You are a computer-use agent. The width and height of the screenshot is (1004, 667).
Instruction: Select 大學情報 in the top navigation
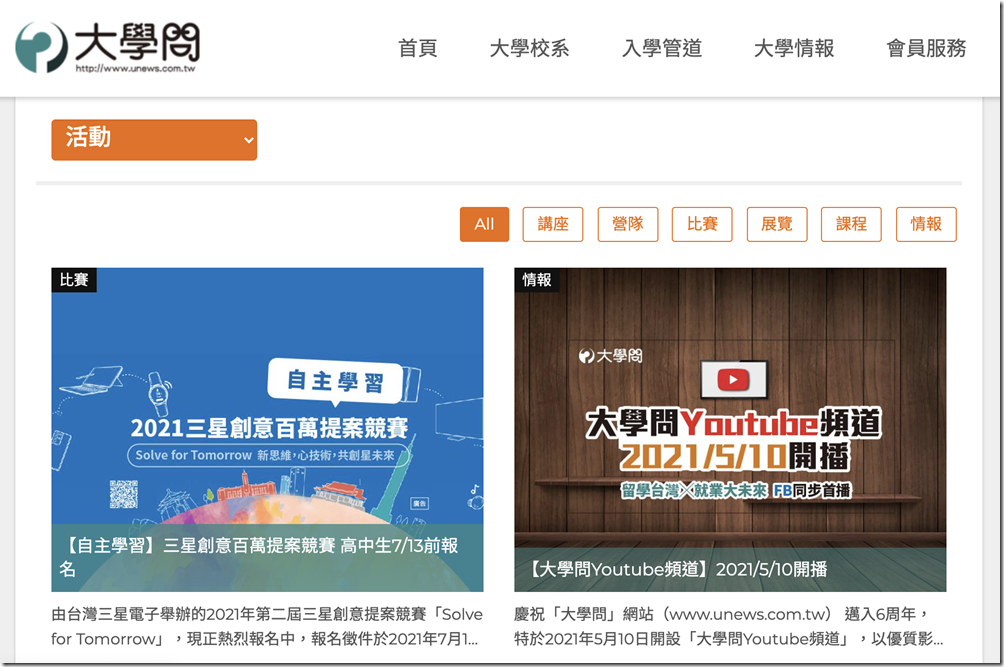coord(793,48)
